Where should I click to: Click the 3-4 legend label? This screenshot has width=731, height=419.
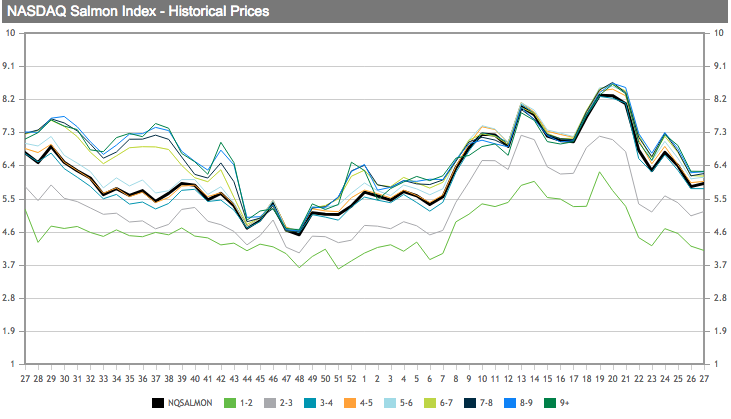326,403
